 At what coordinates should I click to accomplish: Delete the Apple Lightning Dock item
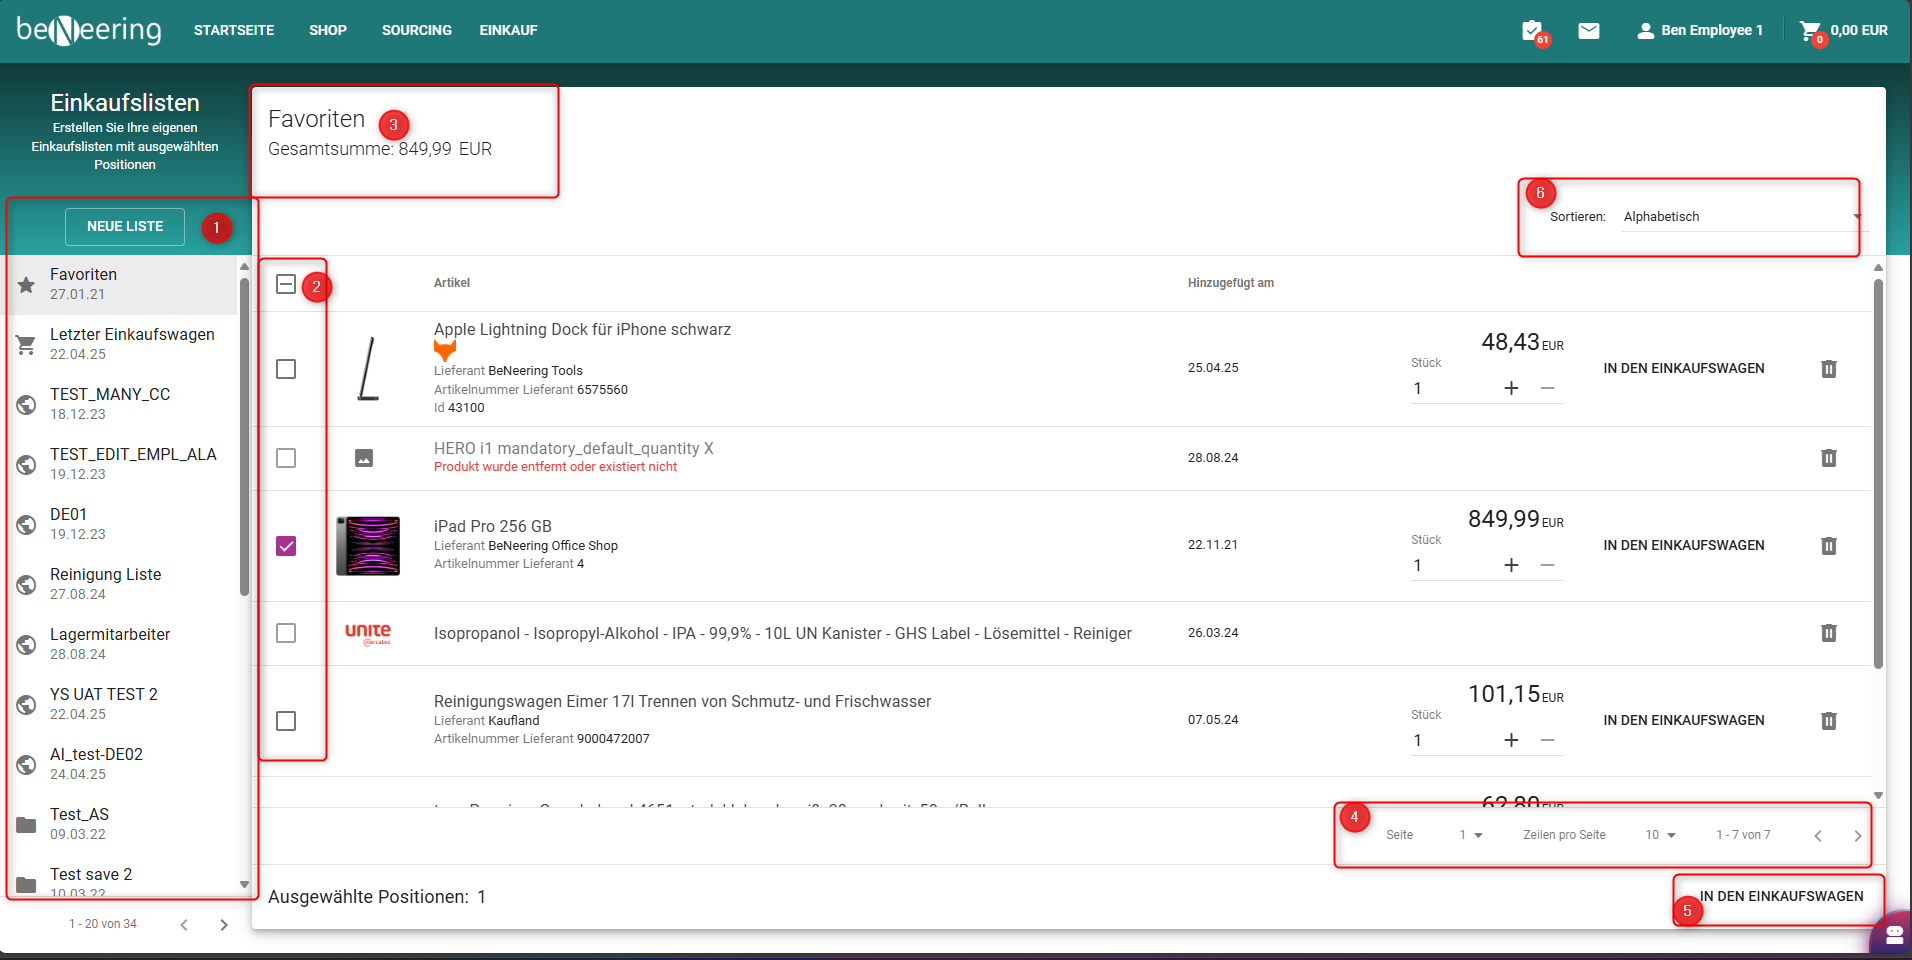pyautogui.click(x=1828, y=369)
